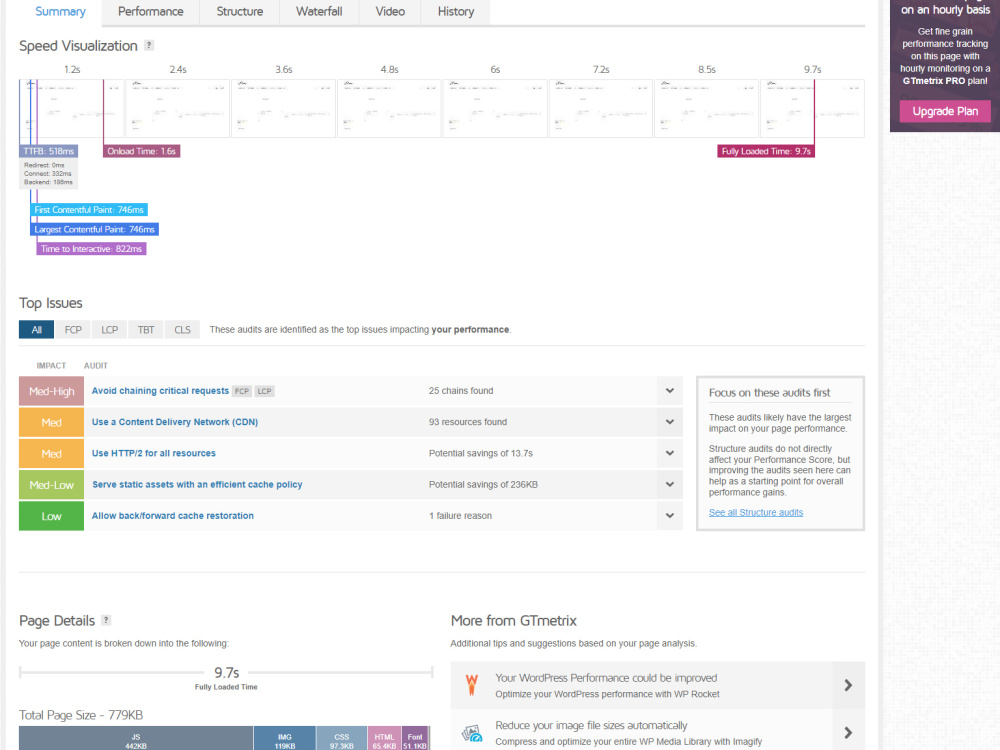Open the History tab

[x=455, y=11]
